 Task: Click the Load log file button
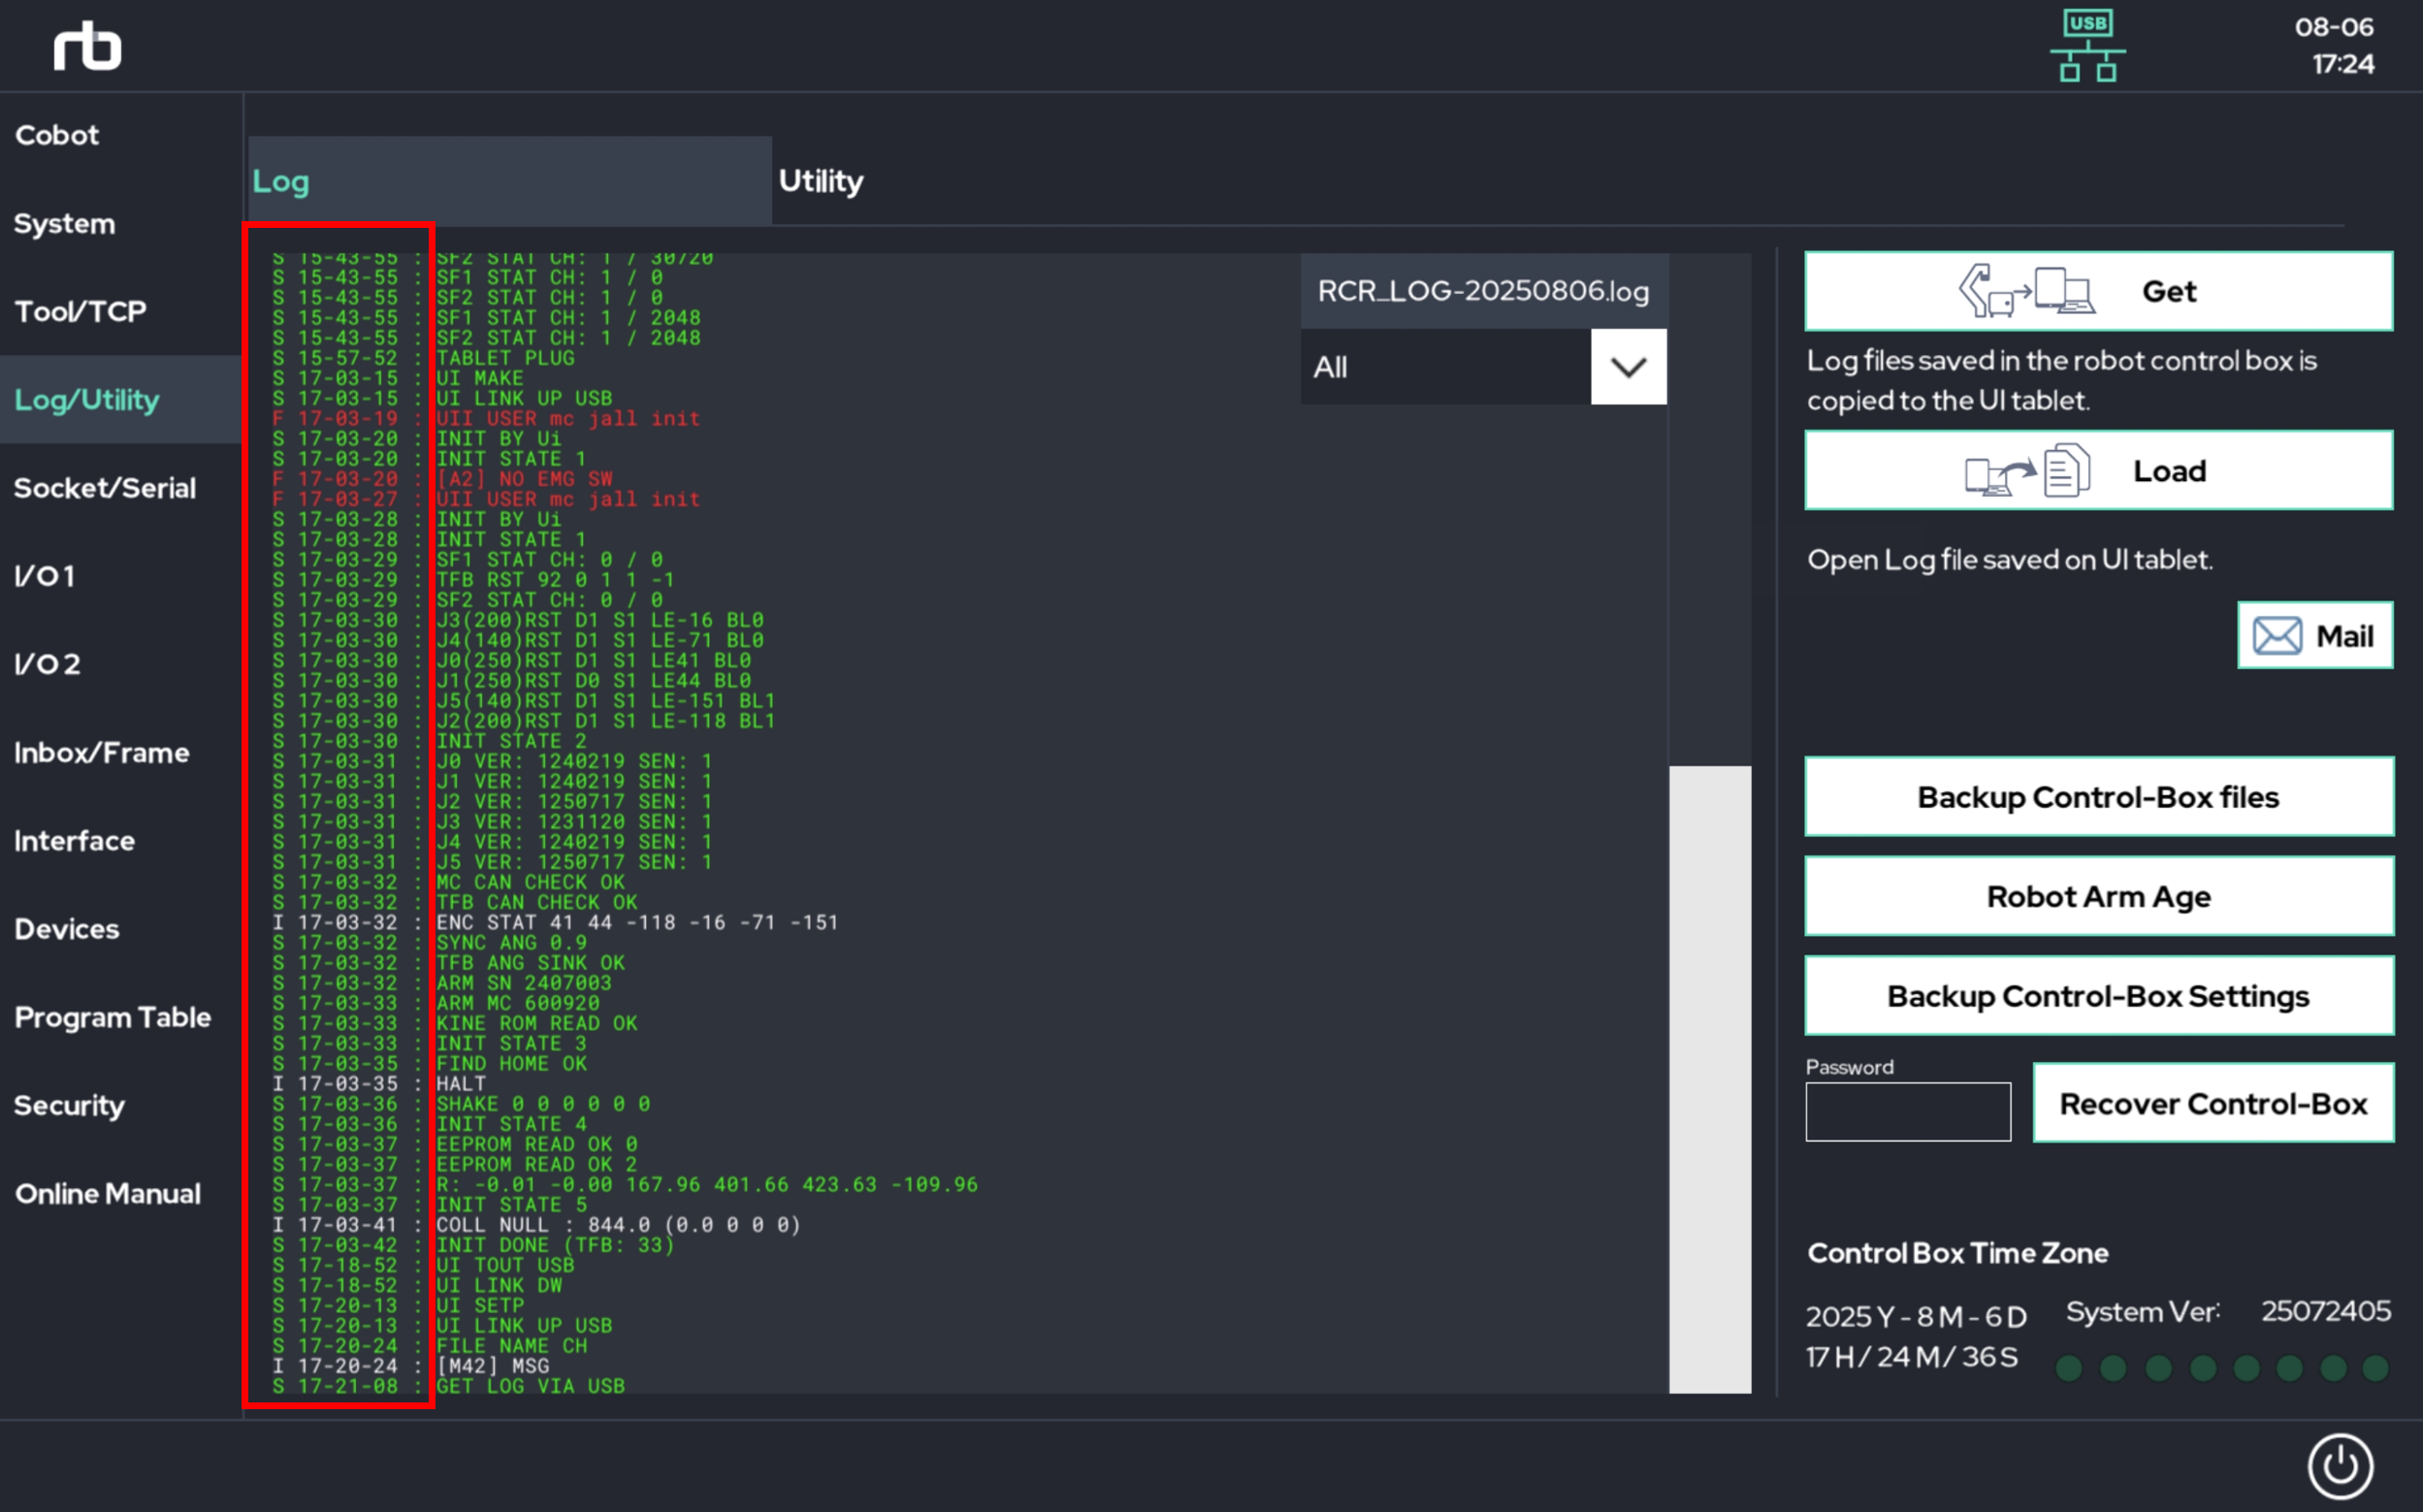point(2099,470)
